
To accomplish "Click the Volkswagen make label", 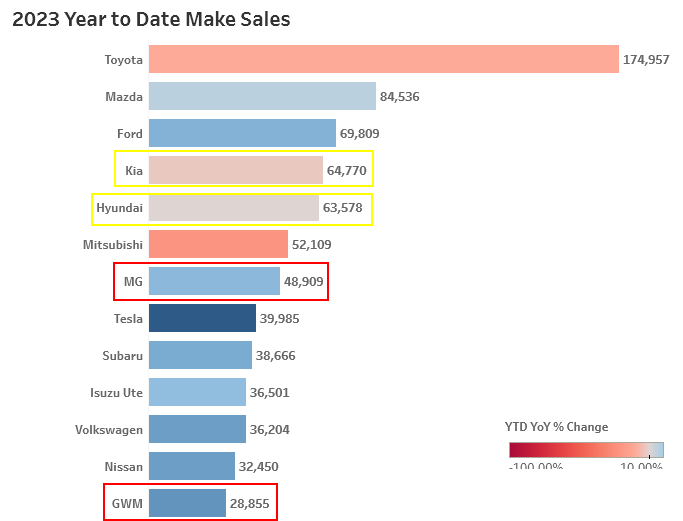I will coord(109,430).
